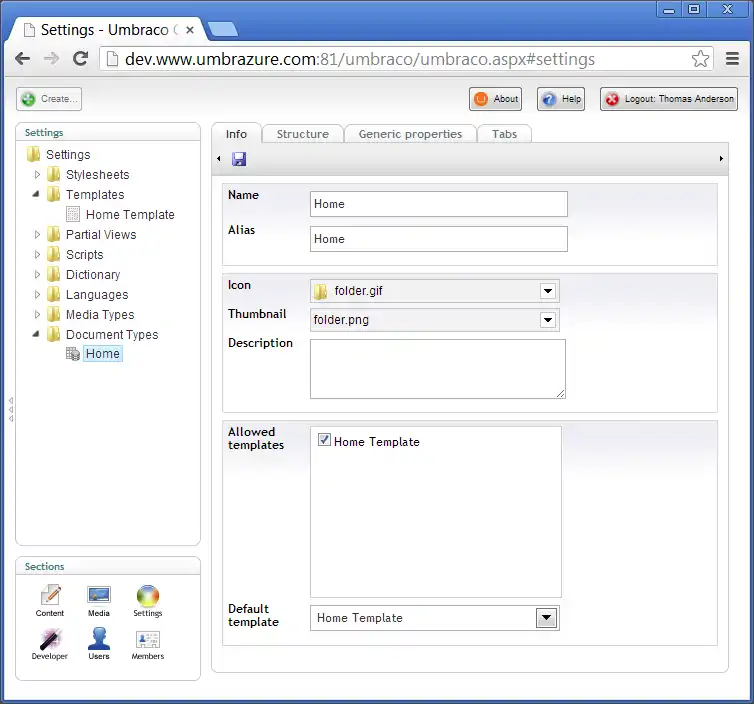Open the Chrome hamburger menu
Screen dimensions: 754x704
732,59
